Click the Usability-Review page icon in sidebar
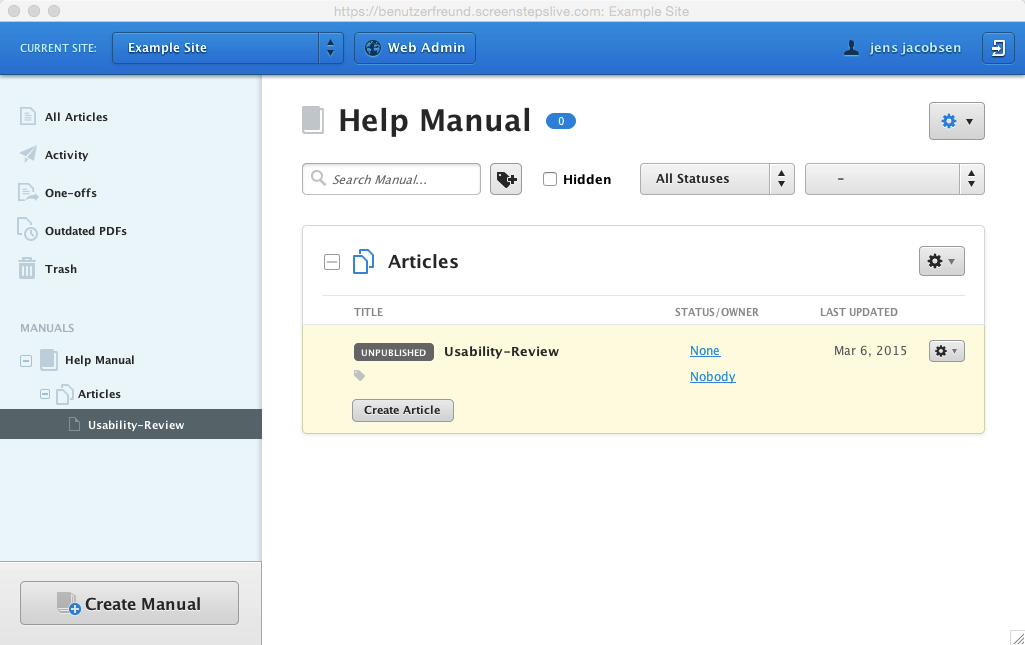This screenshot has width=1025, height=645. (75, 425)
